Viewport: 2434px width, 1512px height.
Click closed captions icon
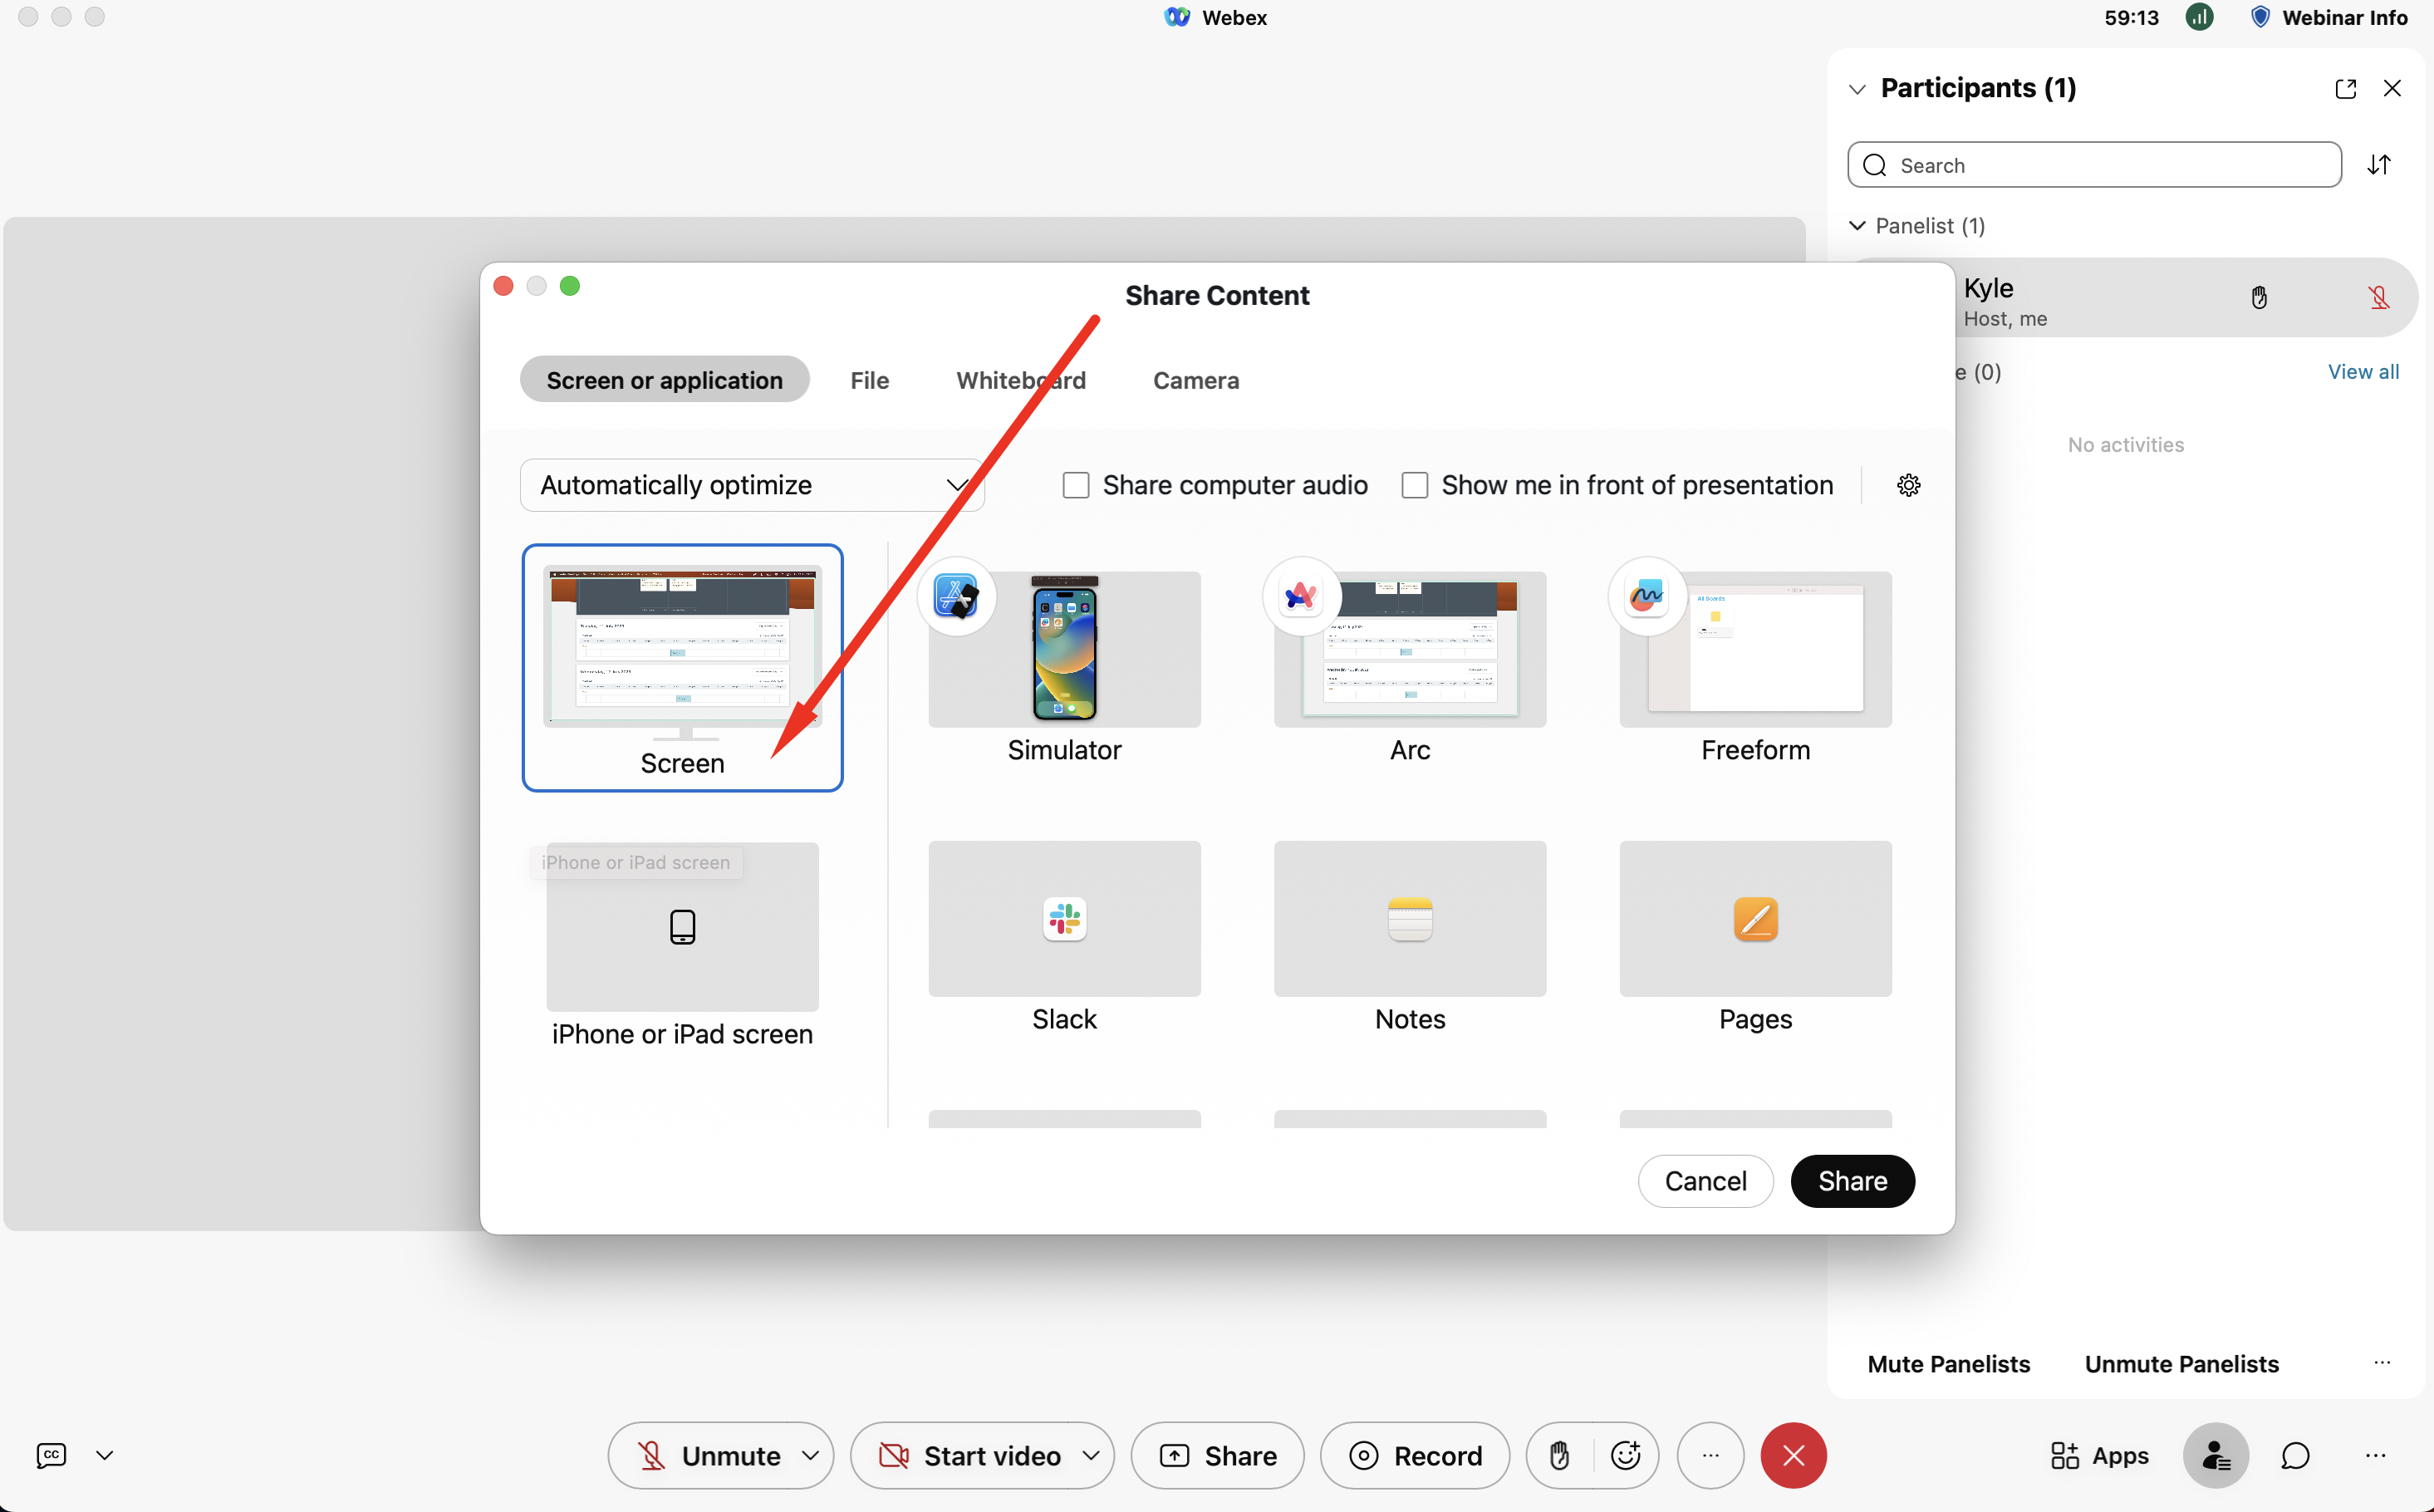51,1455
